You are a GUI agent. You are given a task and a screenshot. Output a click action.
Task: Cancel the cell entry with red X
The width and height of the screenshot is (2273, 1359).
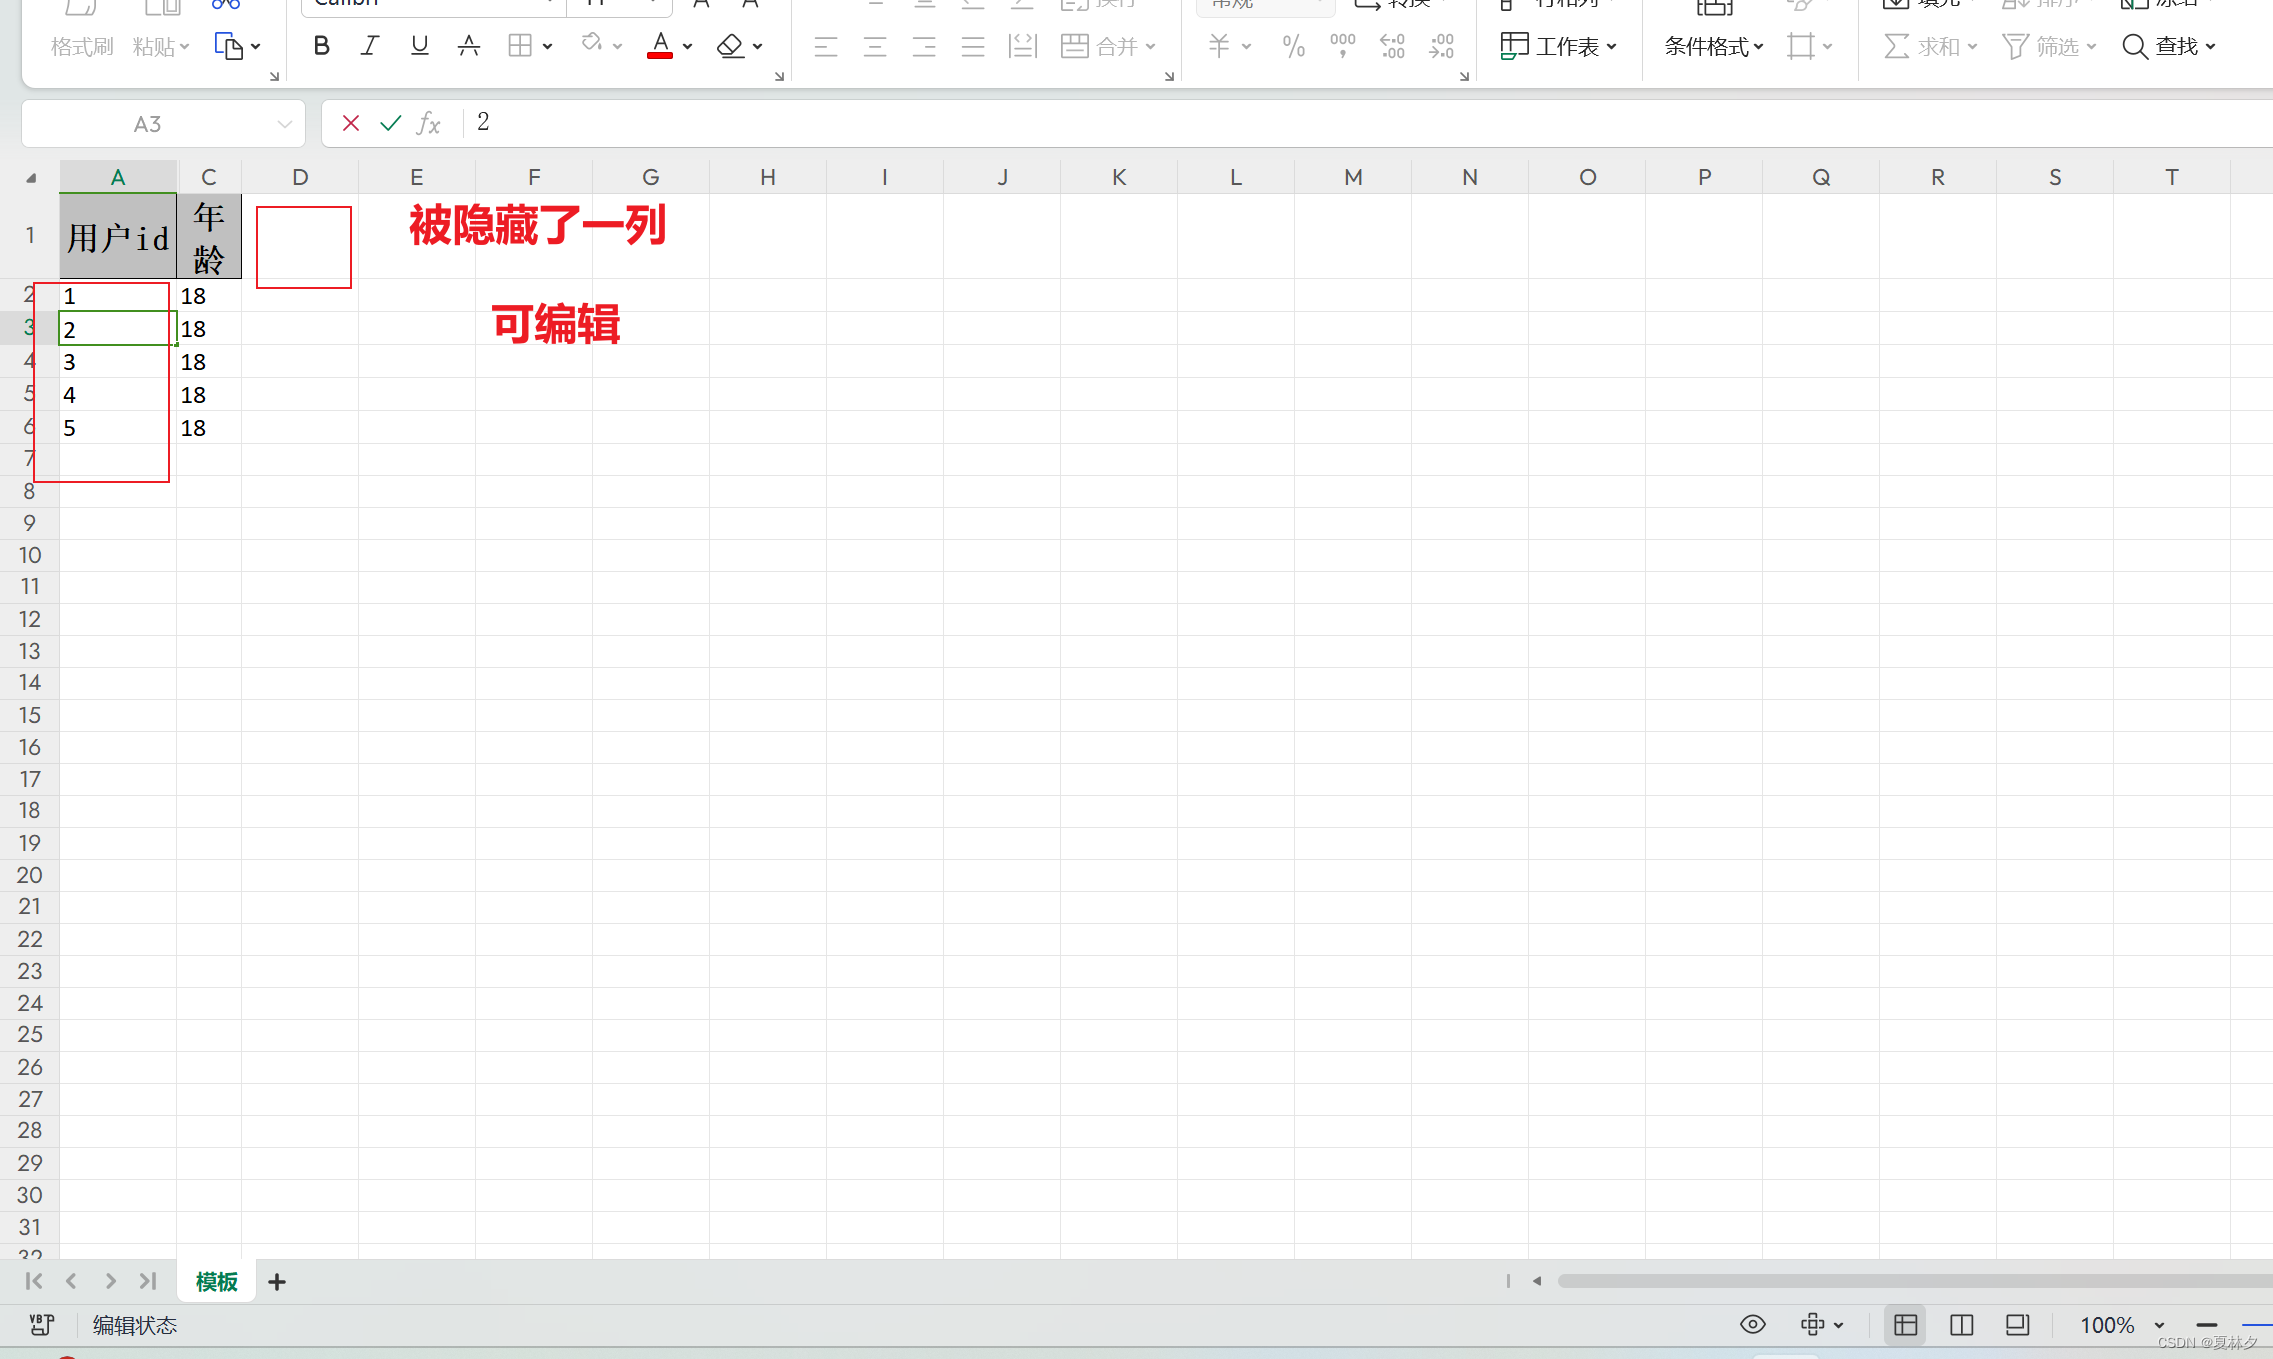[x=350, y=123]
